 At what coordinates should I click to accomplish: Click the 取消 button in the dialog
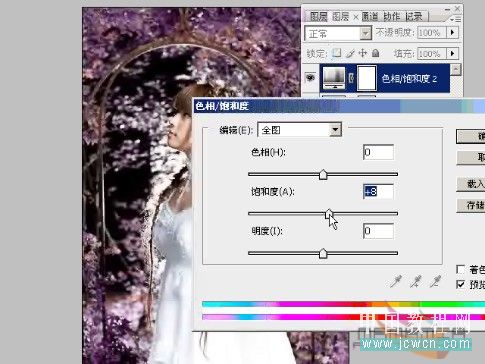point(470,157)
